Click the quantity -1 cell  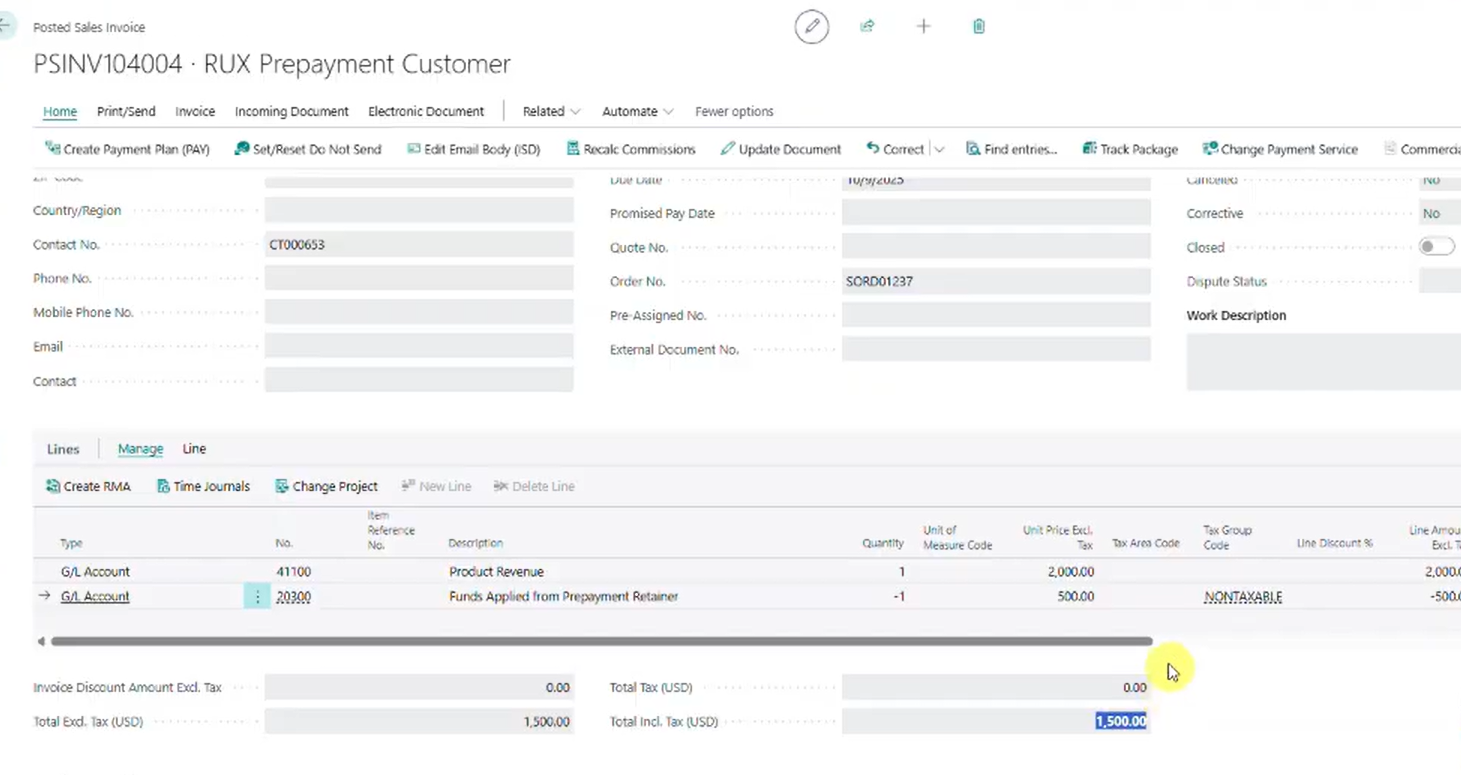coord(898,597)
